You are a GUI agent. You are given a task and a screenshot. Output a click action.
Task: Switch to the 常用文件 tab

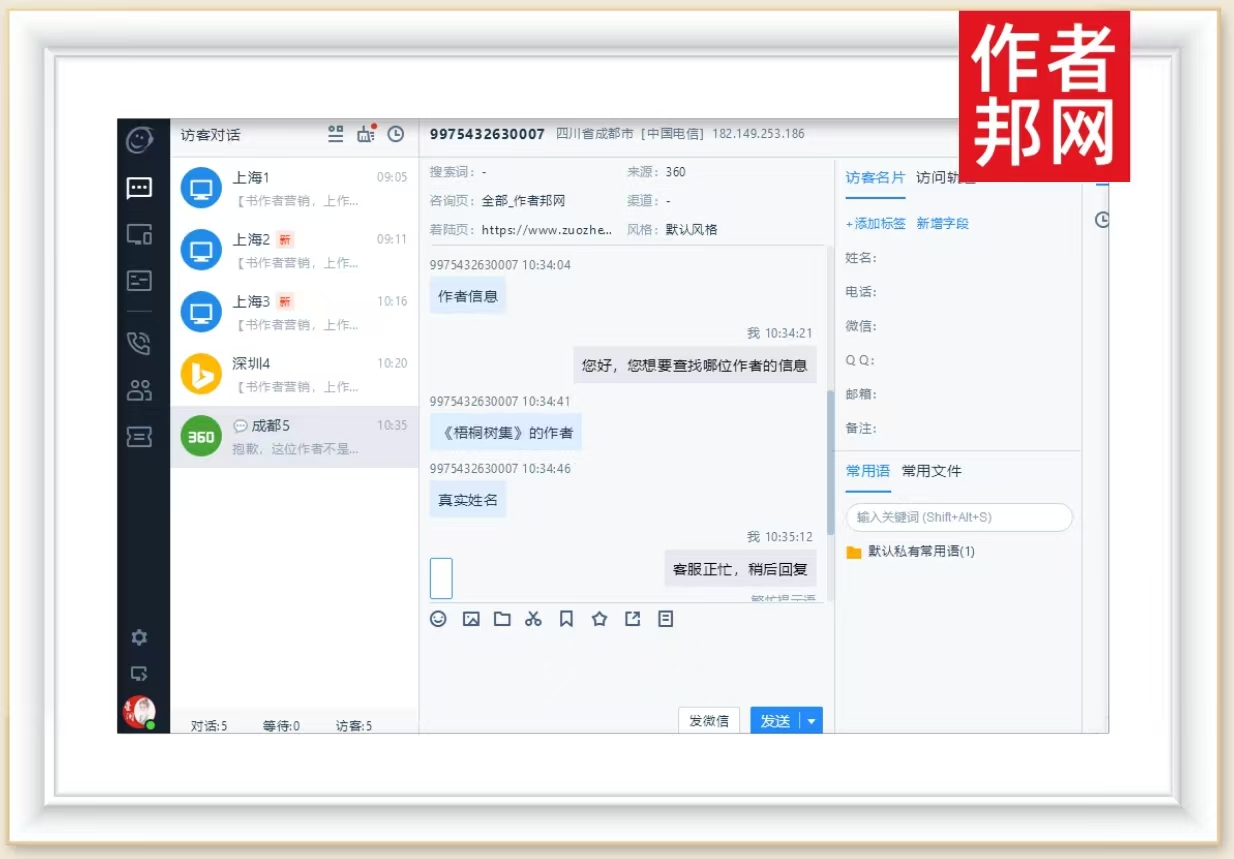(931, 471)
